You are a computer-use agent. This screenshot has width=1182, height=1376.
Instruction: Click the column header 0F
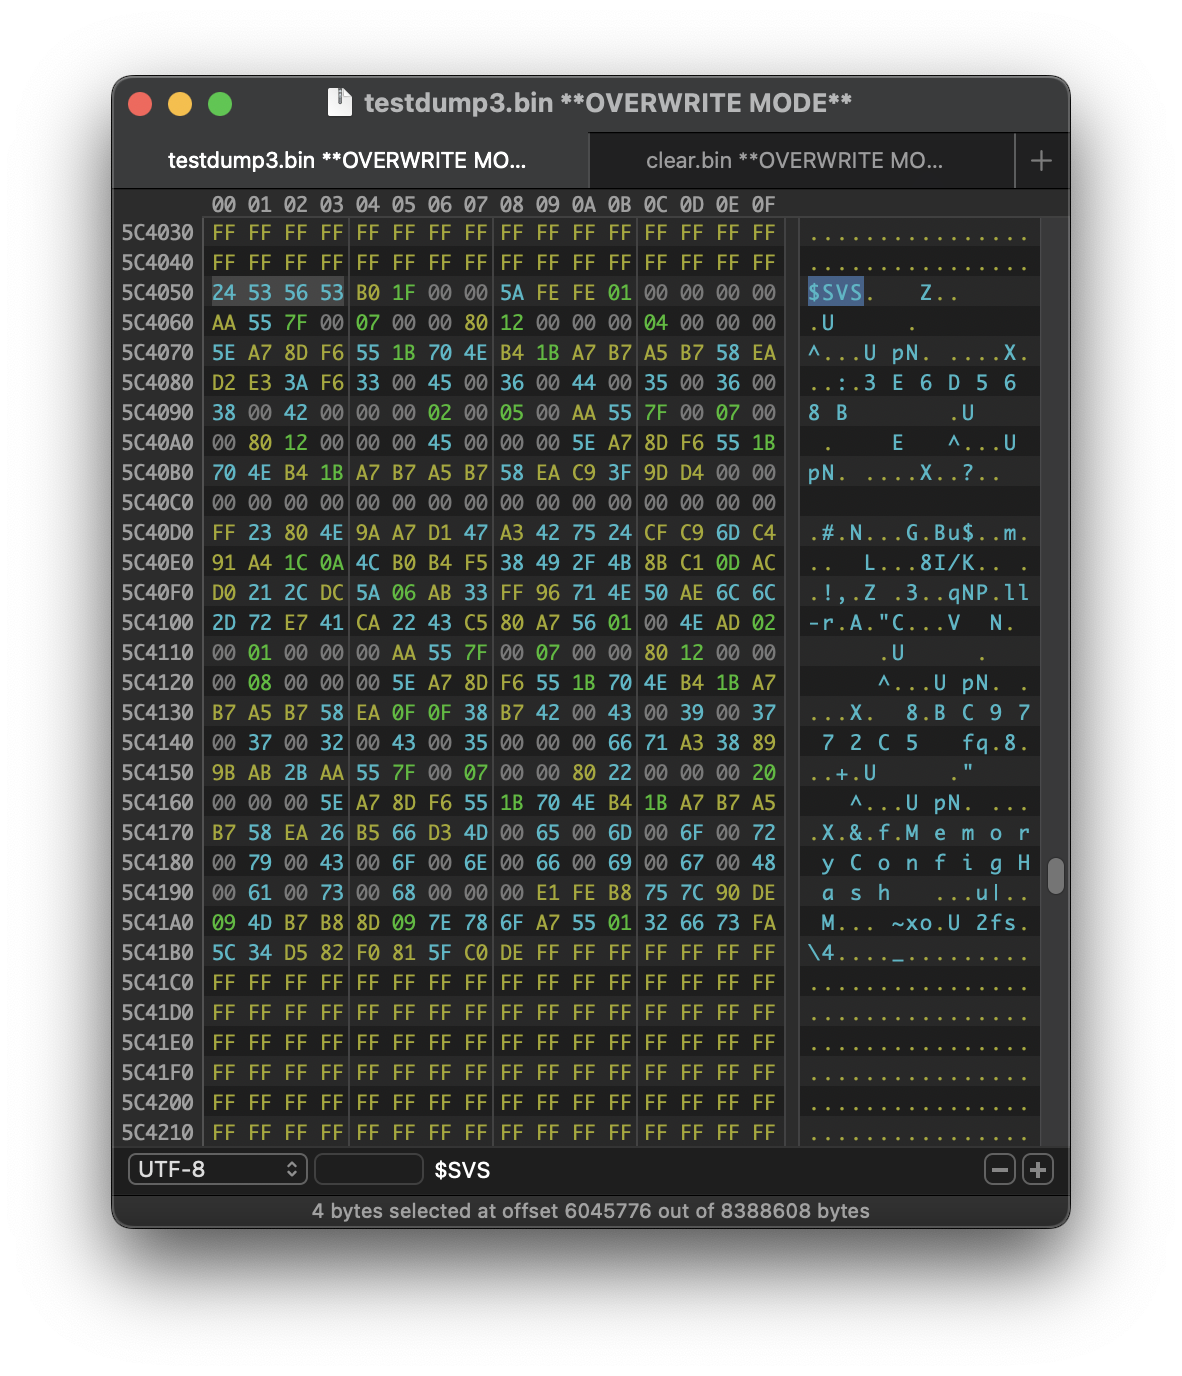pyautogui.click(x=764, y=205)
